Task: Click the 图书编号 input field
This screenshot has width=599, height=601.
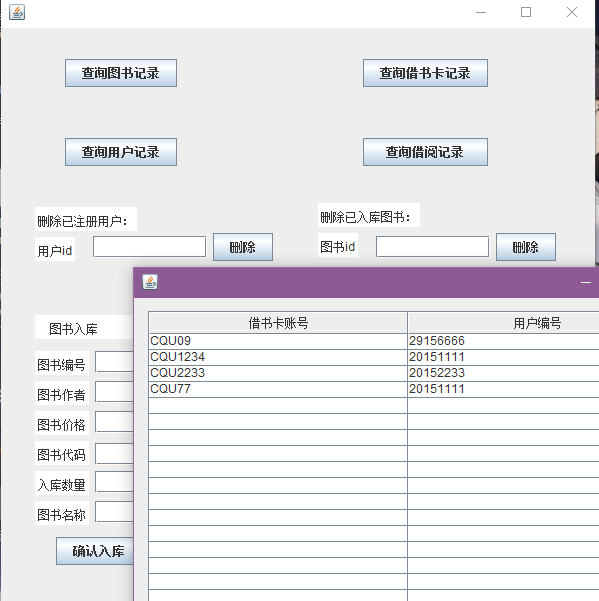Action: (x=114, y=361)
